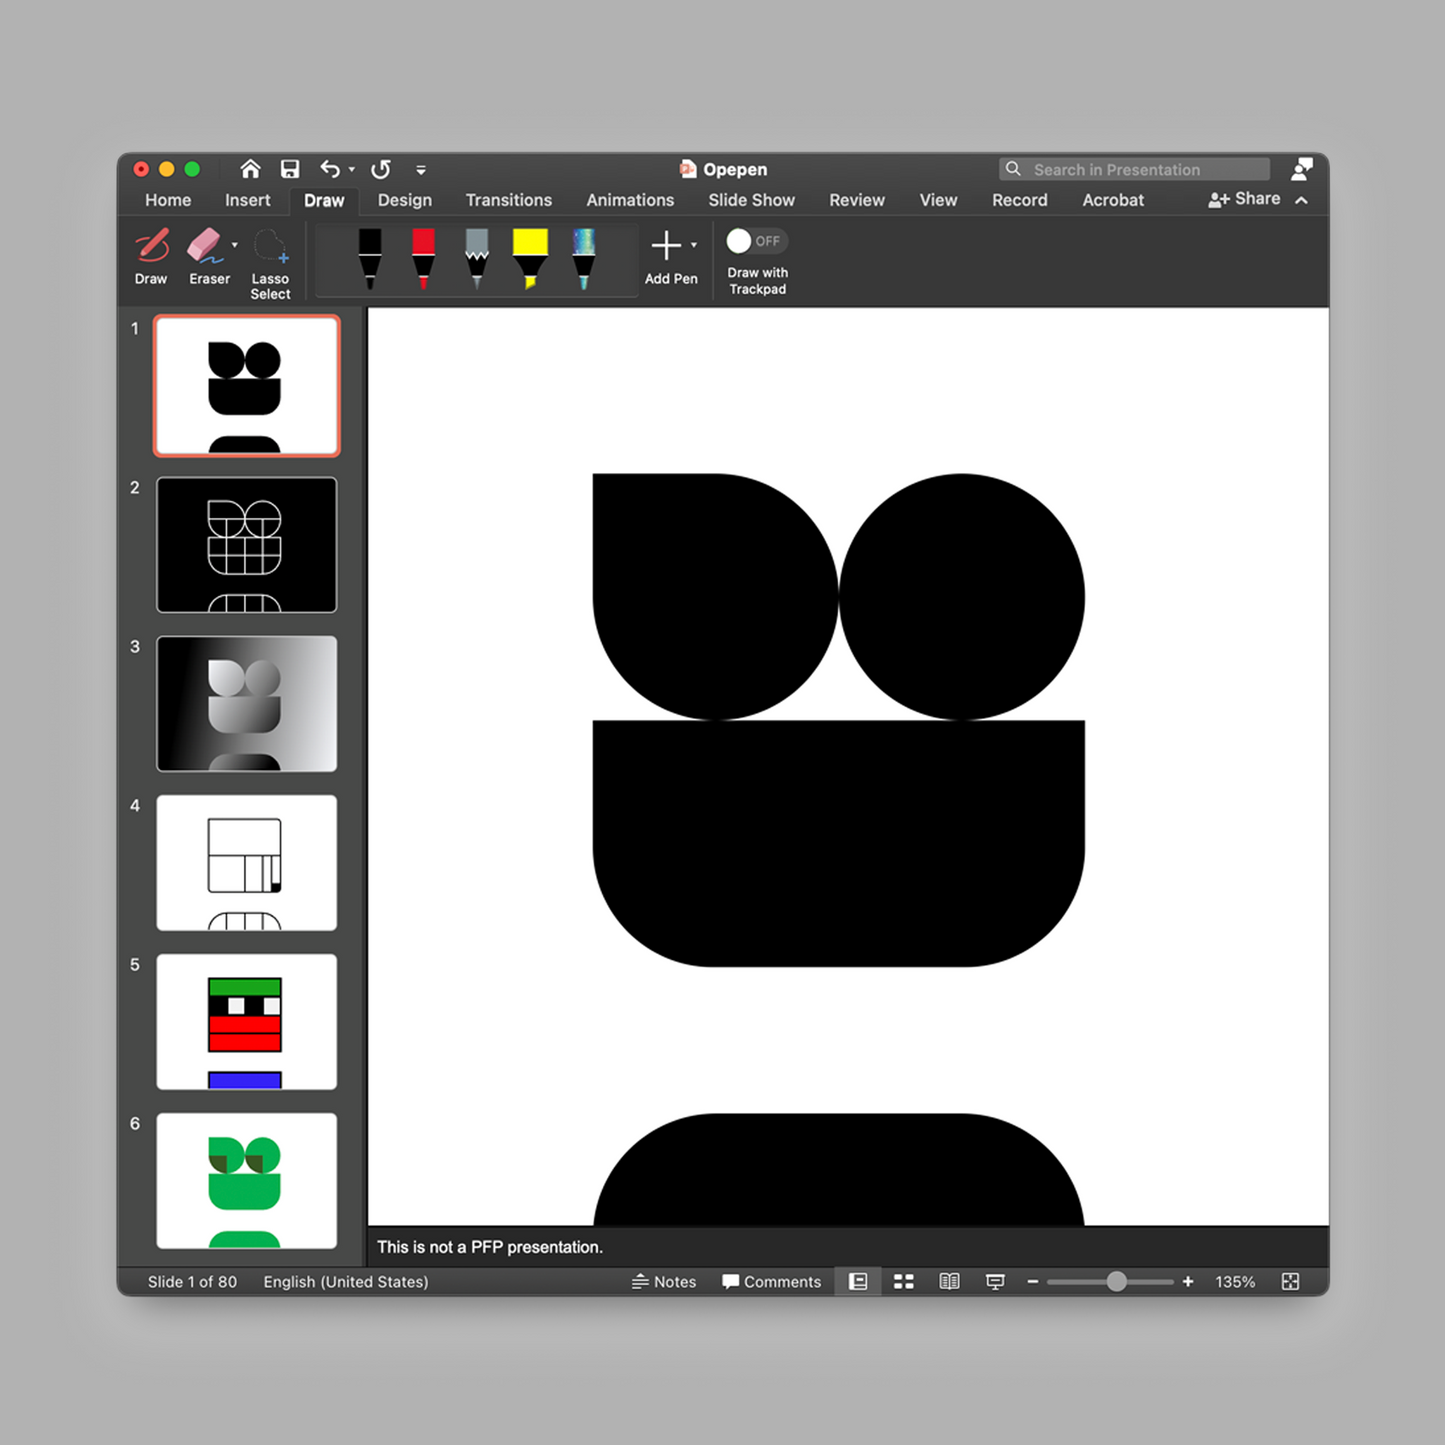The height and width of the screenshot is (1445, 1445).
Task: Click the black circle shape on slide
Action: tap(962, 597)
